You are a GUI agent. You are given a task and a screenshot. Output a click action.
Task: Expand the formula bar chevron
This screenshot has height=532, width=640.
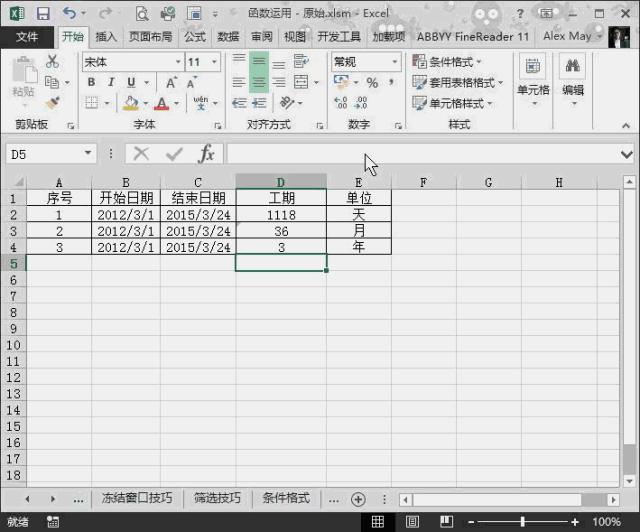coord(627,154)
